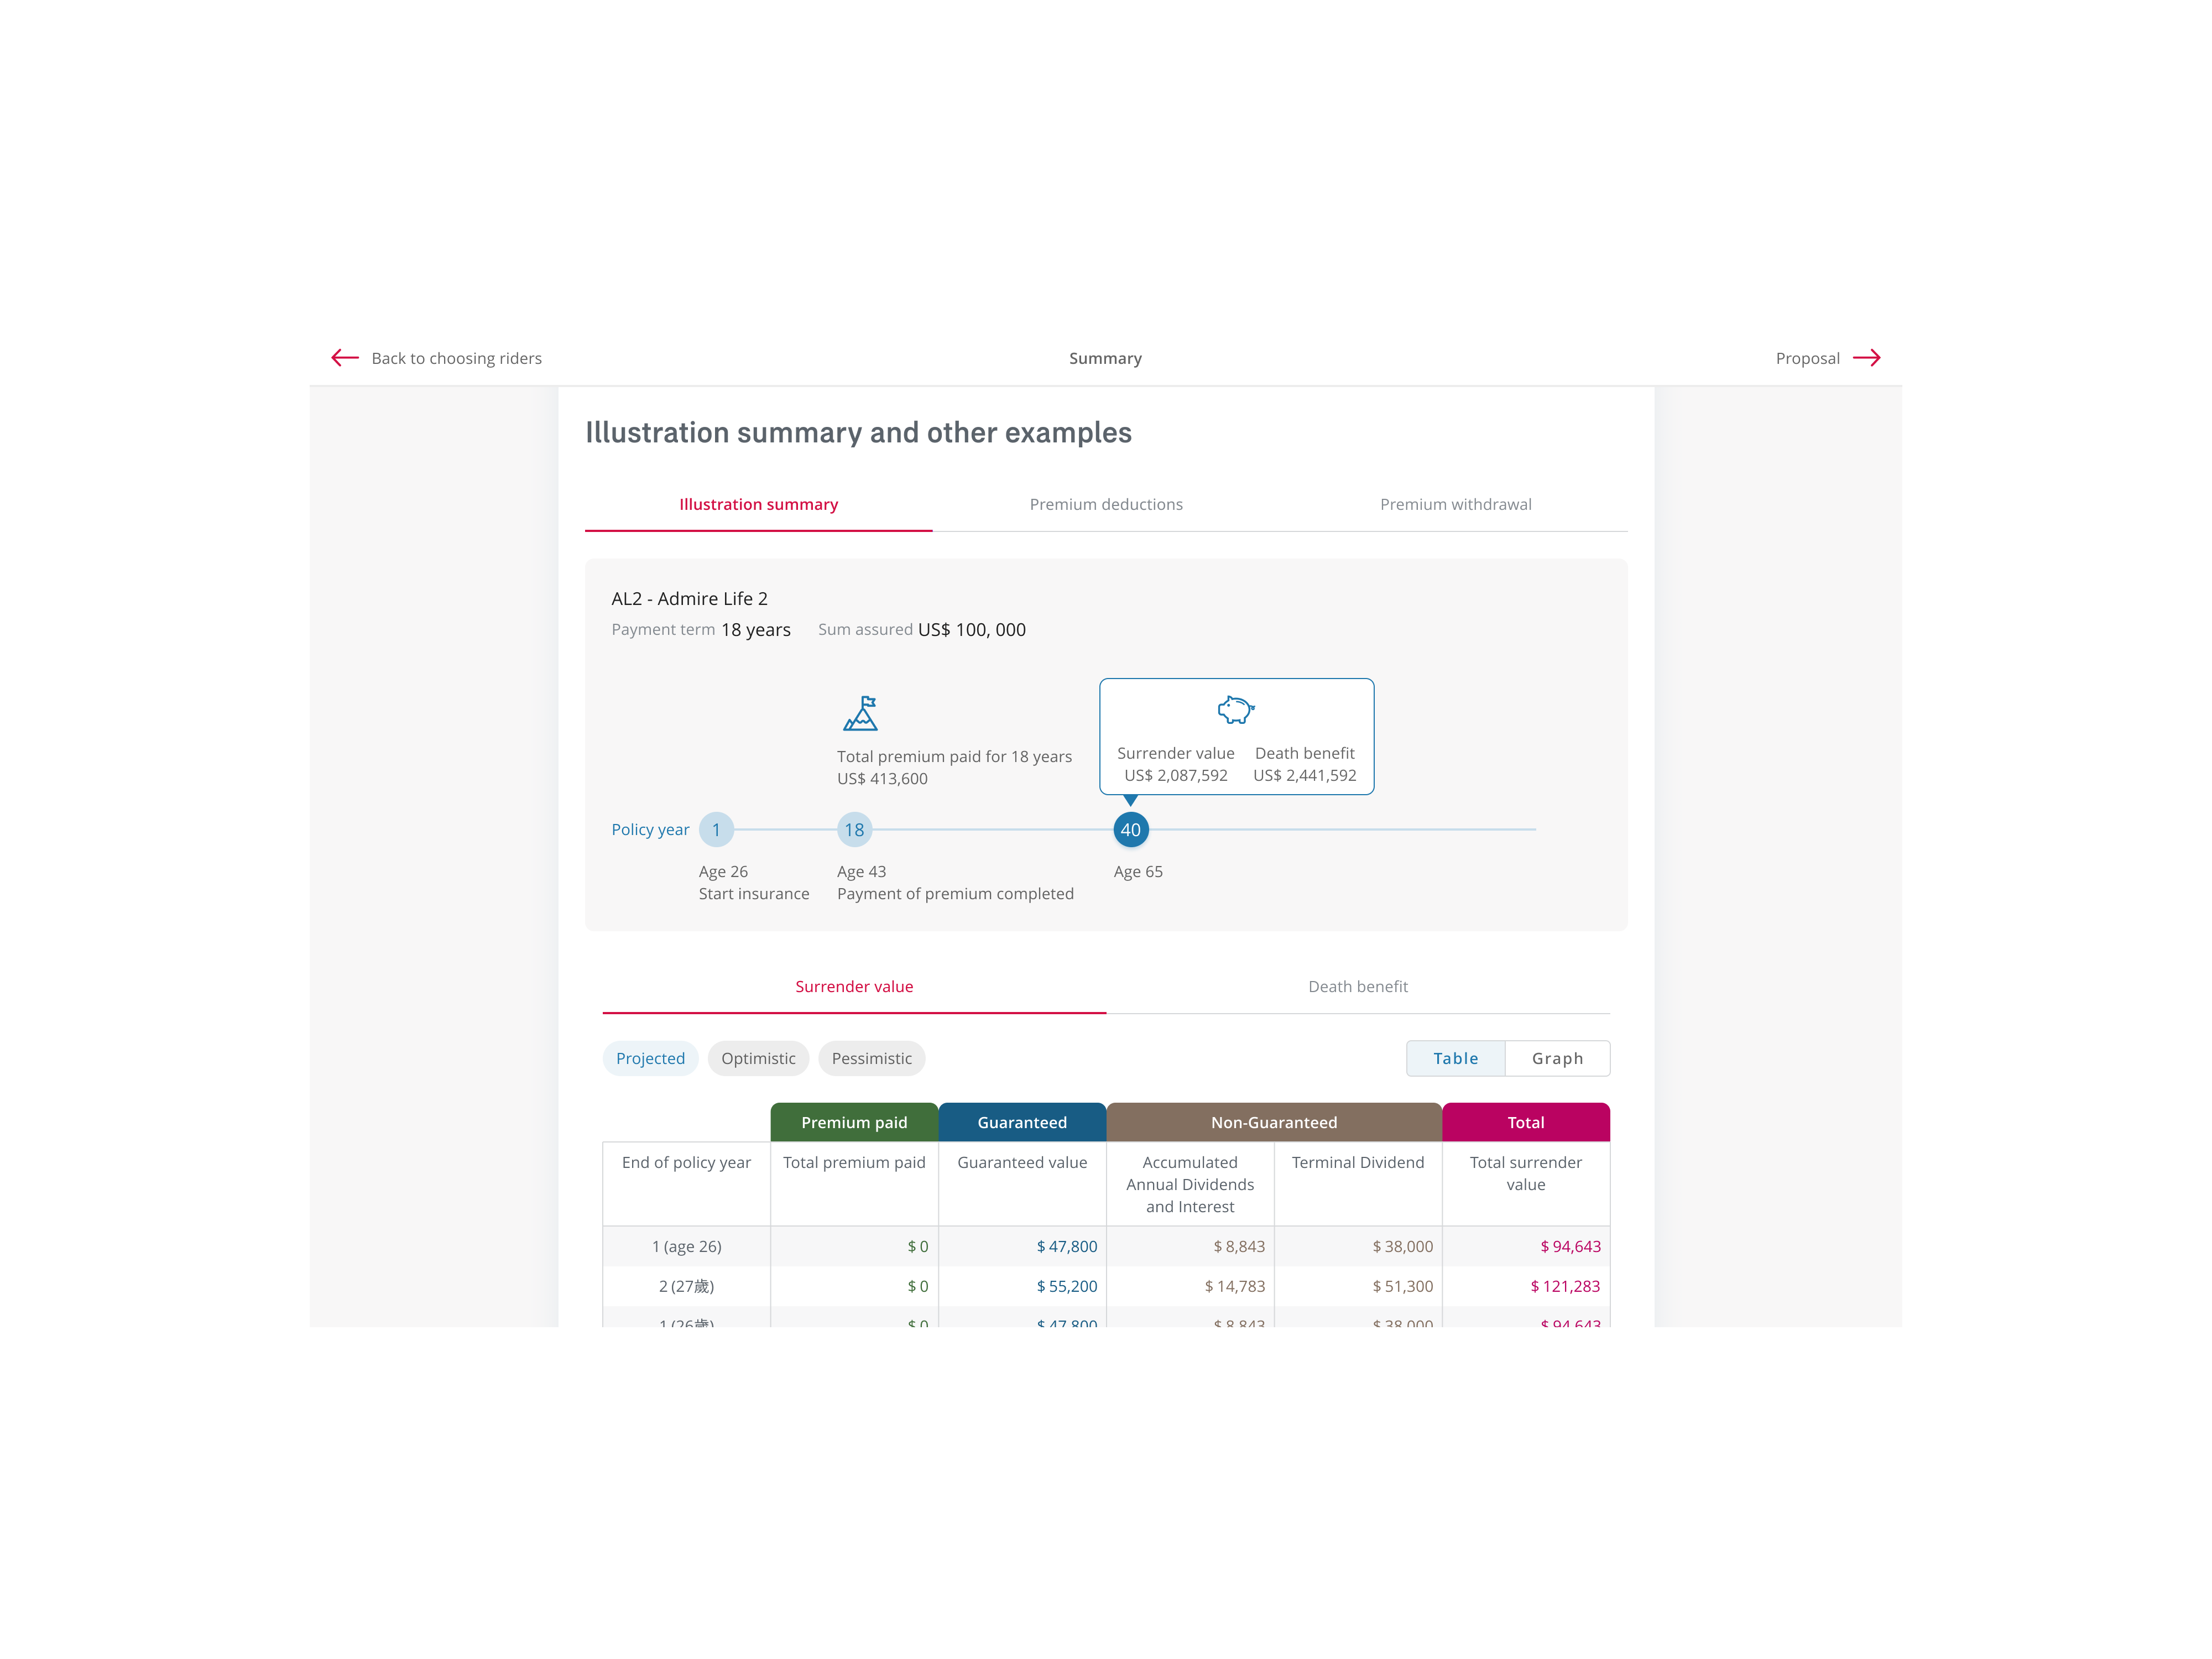The width and height of the screenshot is (2212, 1659).
Task: Click total surrender value $ 121,283
Action: (x=1565, y=1286)
